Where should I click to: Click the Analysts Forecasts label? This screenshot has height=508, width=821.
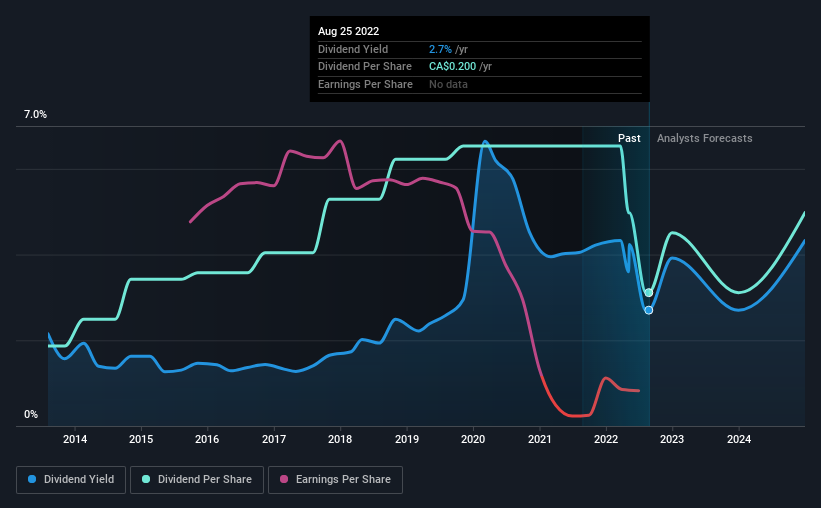coord(705,138)
